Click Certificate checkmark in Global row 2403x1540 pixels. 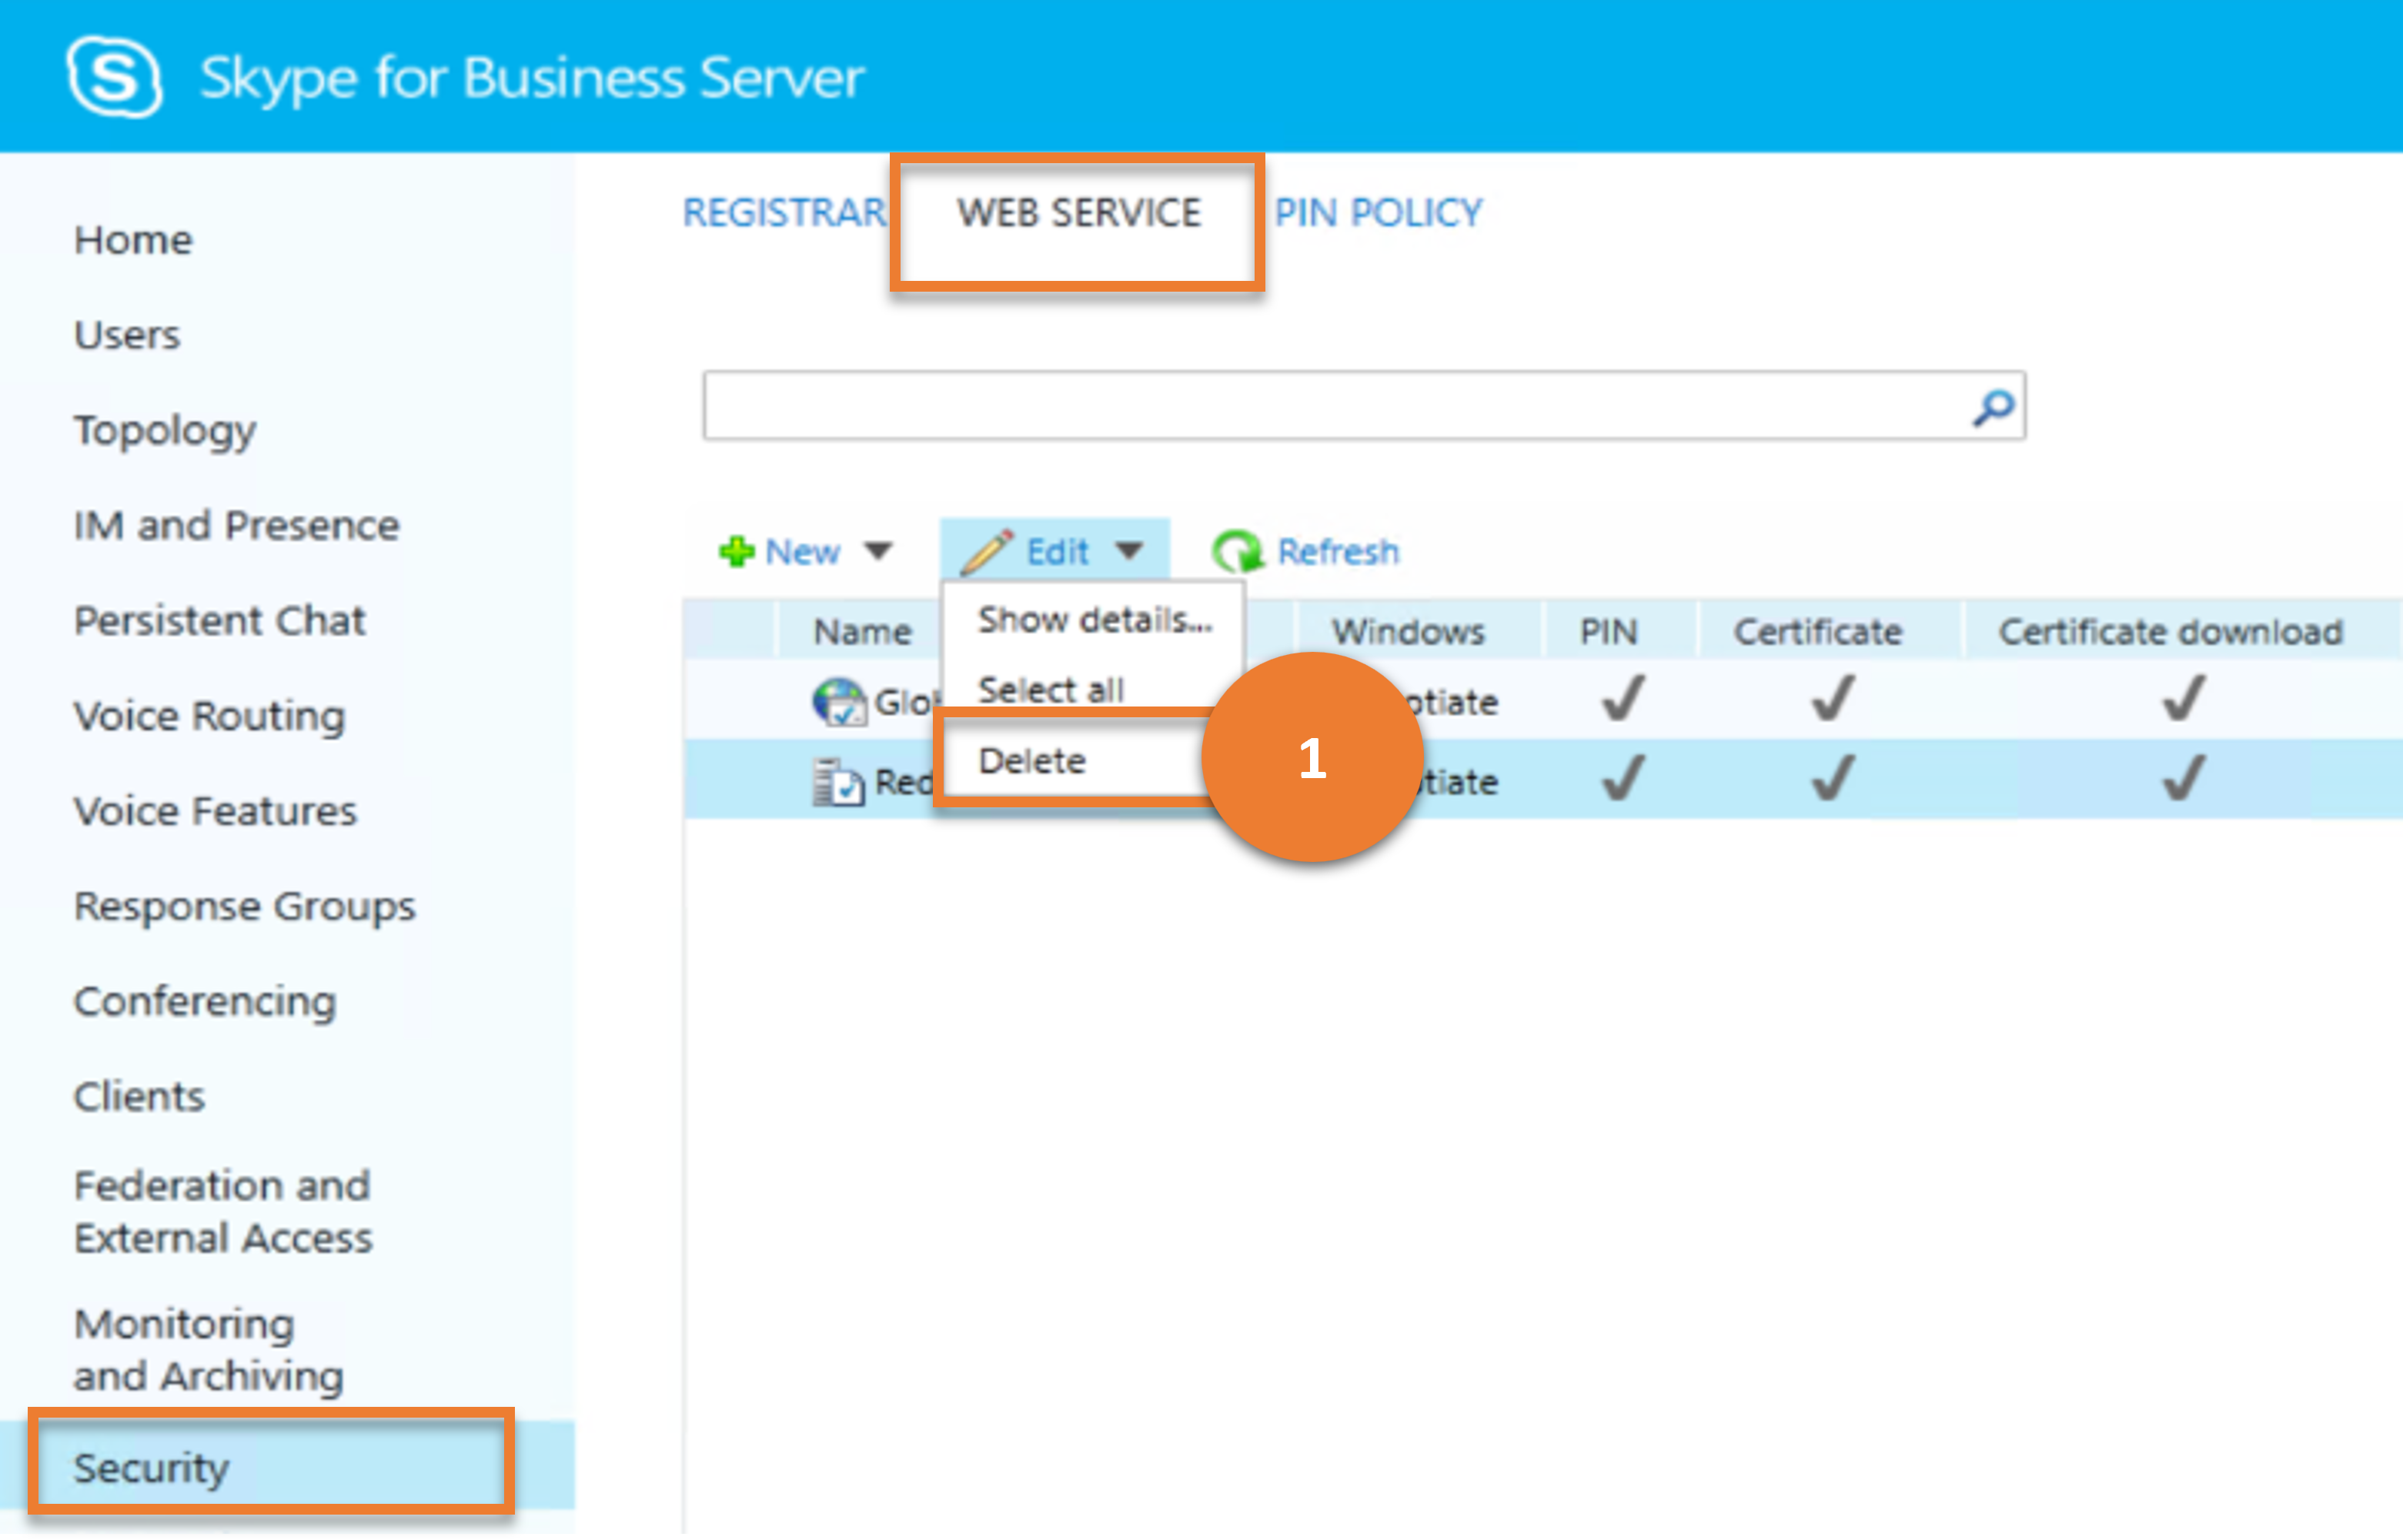1832,699
